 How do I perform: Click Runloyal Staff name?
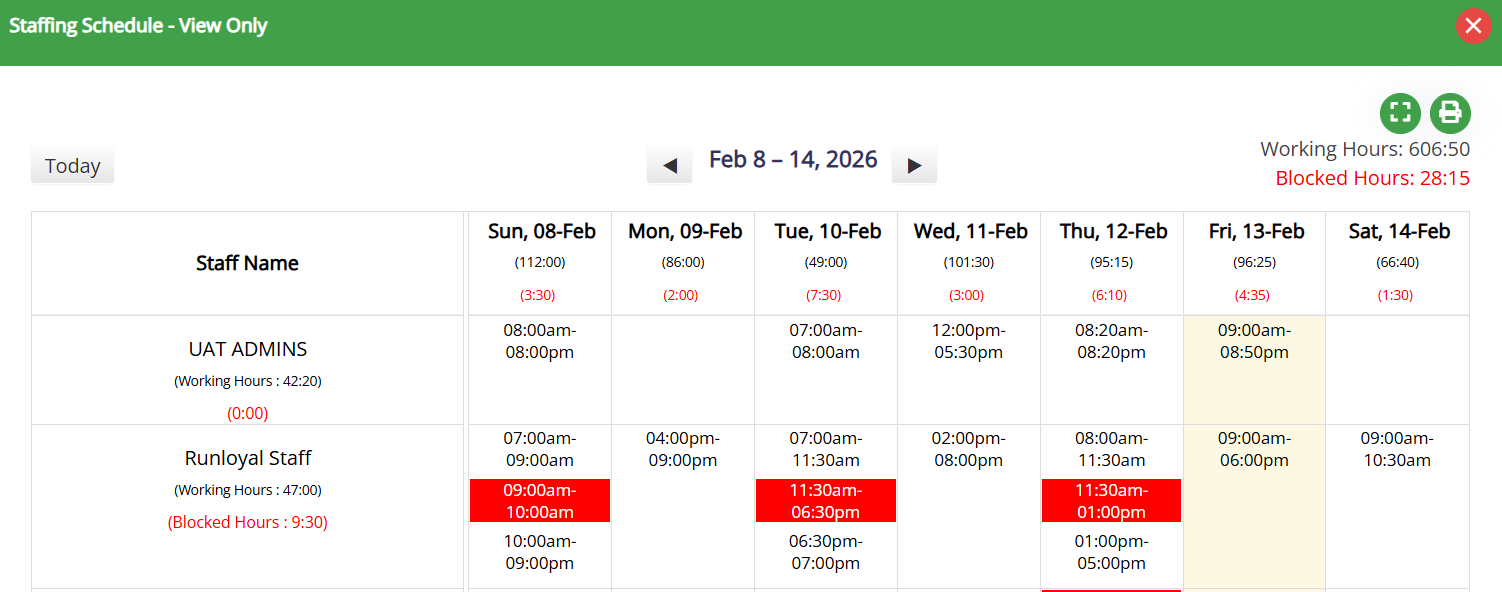click(248, 458)
